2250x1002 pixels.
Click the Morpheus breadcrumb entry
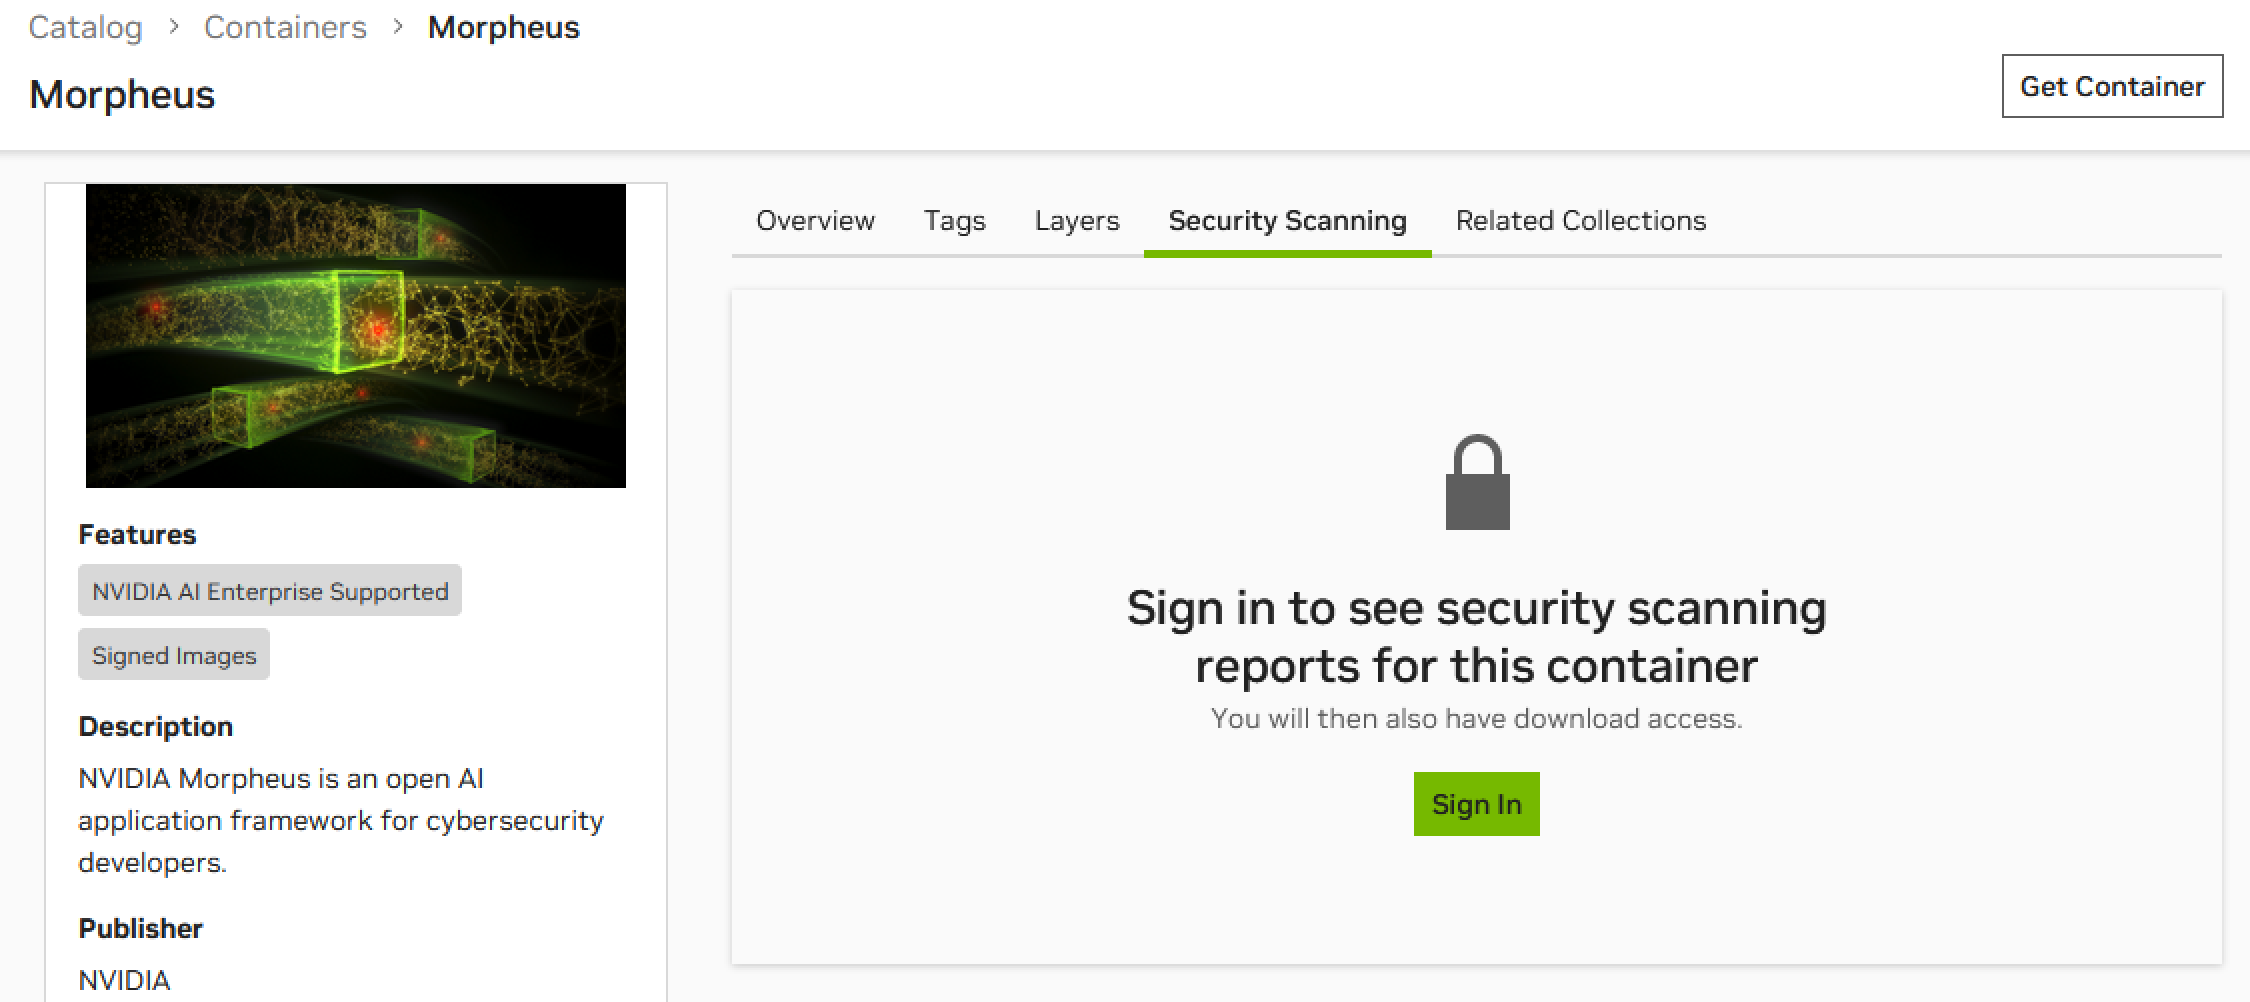505,27
